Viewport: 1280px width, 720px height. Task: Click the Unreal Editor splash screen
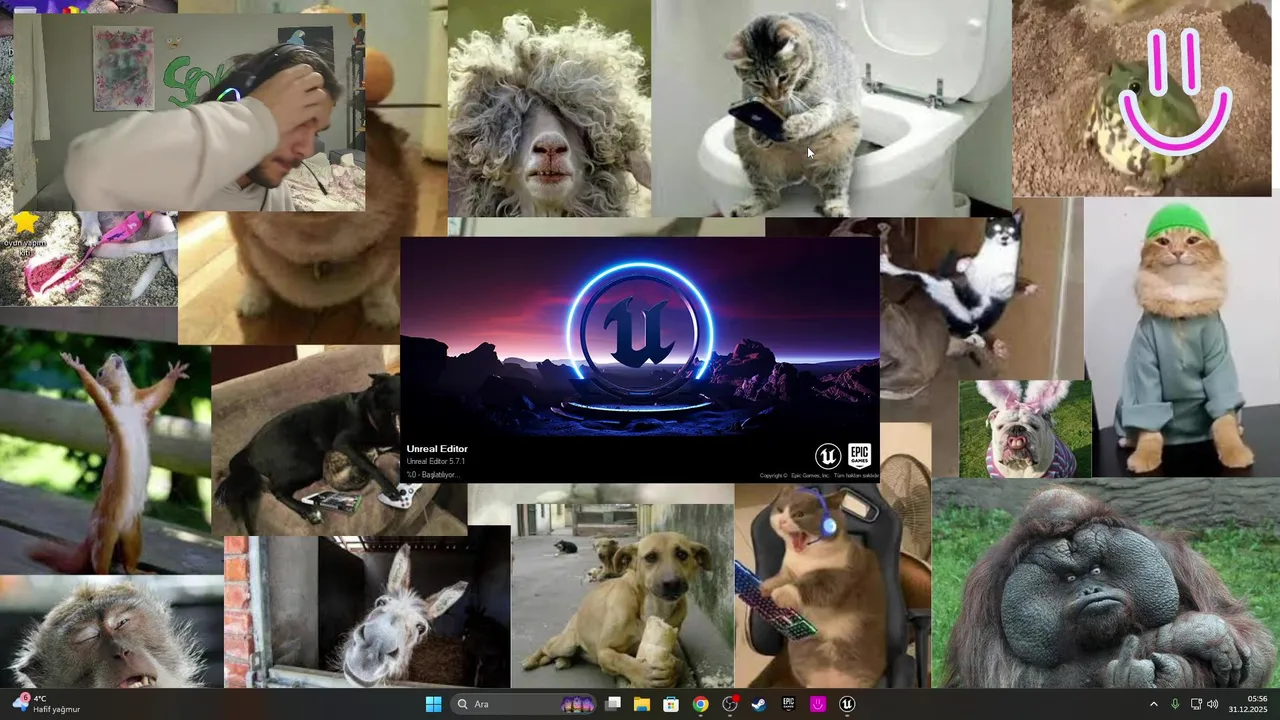[640, 359]
